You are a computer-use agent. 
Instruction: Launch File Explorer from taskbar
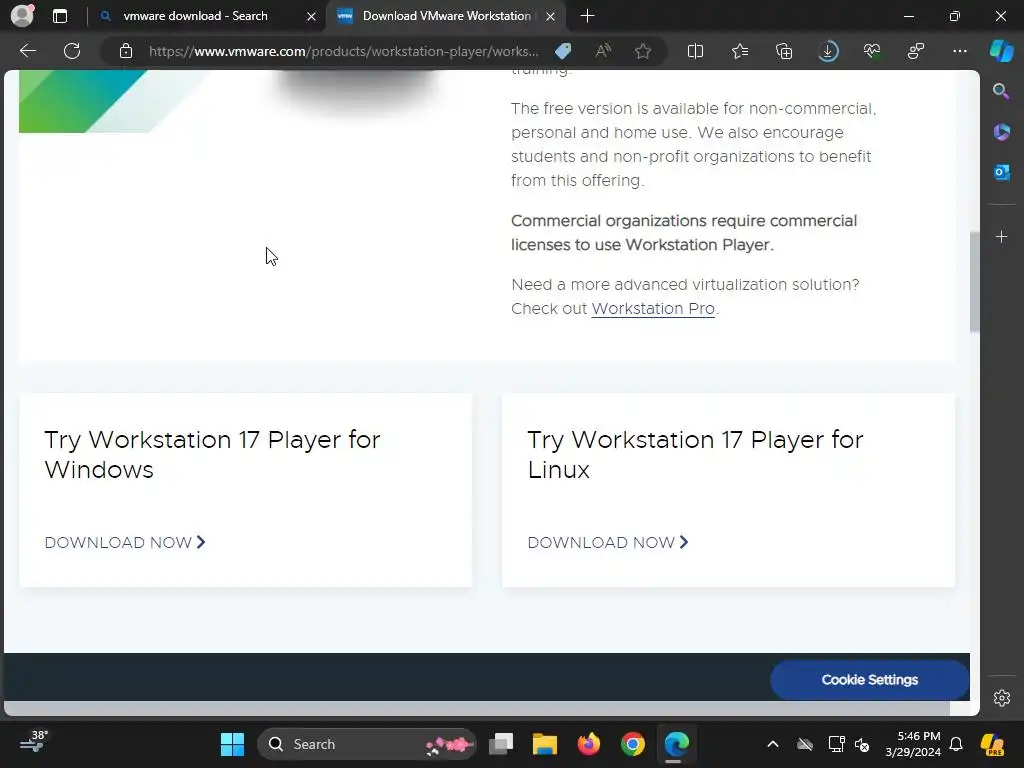pyautogui.click(x=545, y=744)
